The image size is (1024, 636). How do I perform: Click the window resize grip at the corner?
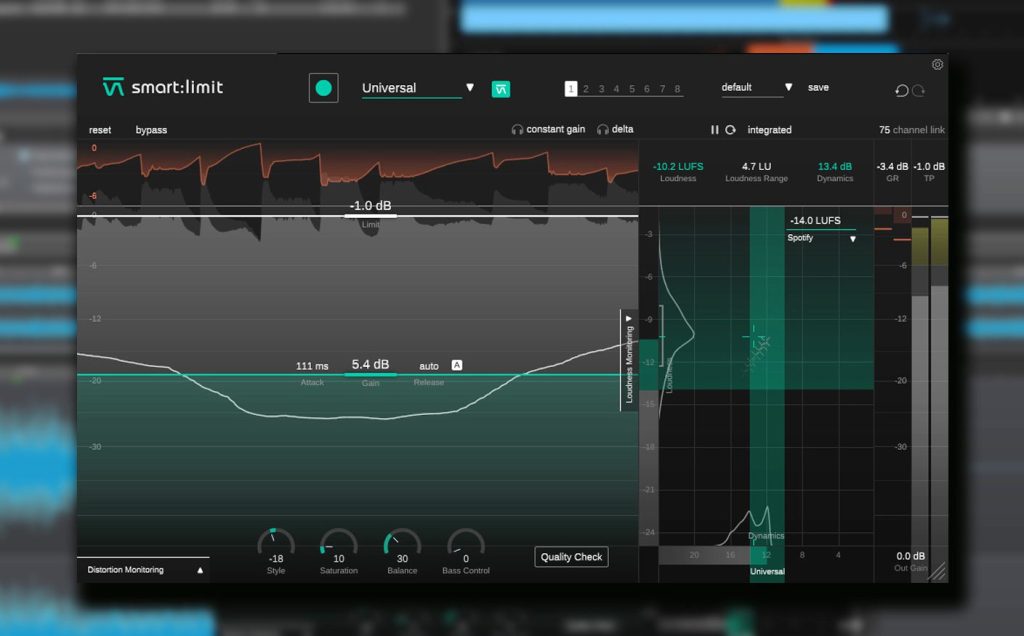click(x=938, y=573)
